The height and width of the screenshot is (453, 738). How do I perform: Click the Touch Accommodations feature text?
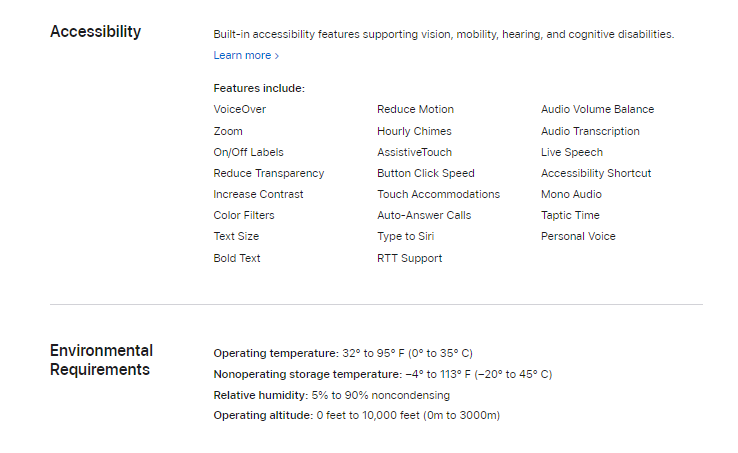[x=438, y=194]
